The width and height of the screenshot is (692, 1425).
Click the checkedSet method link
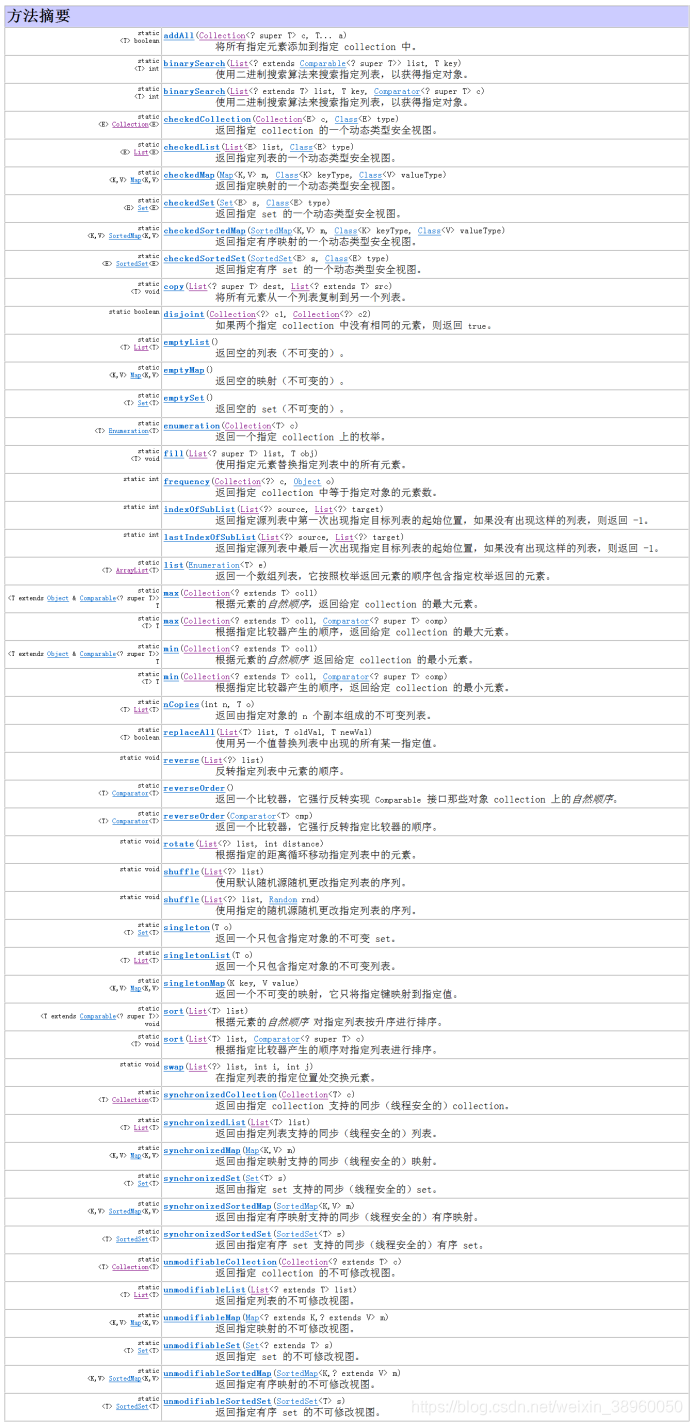coord(189,203)
